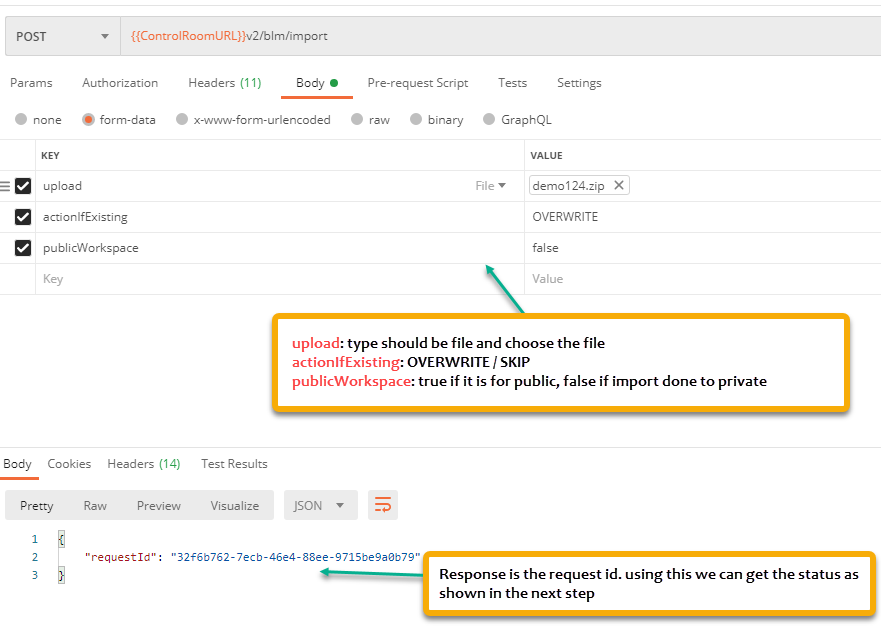
Task: Click the requestId value string
Action: coord(296,557)
